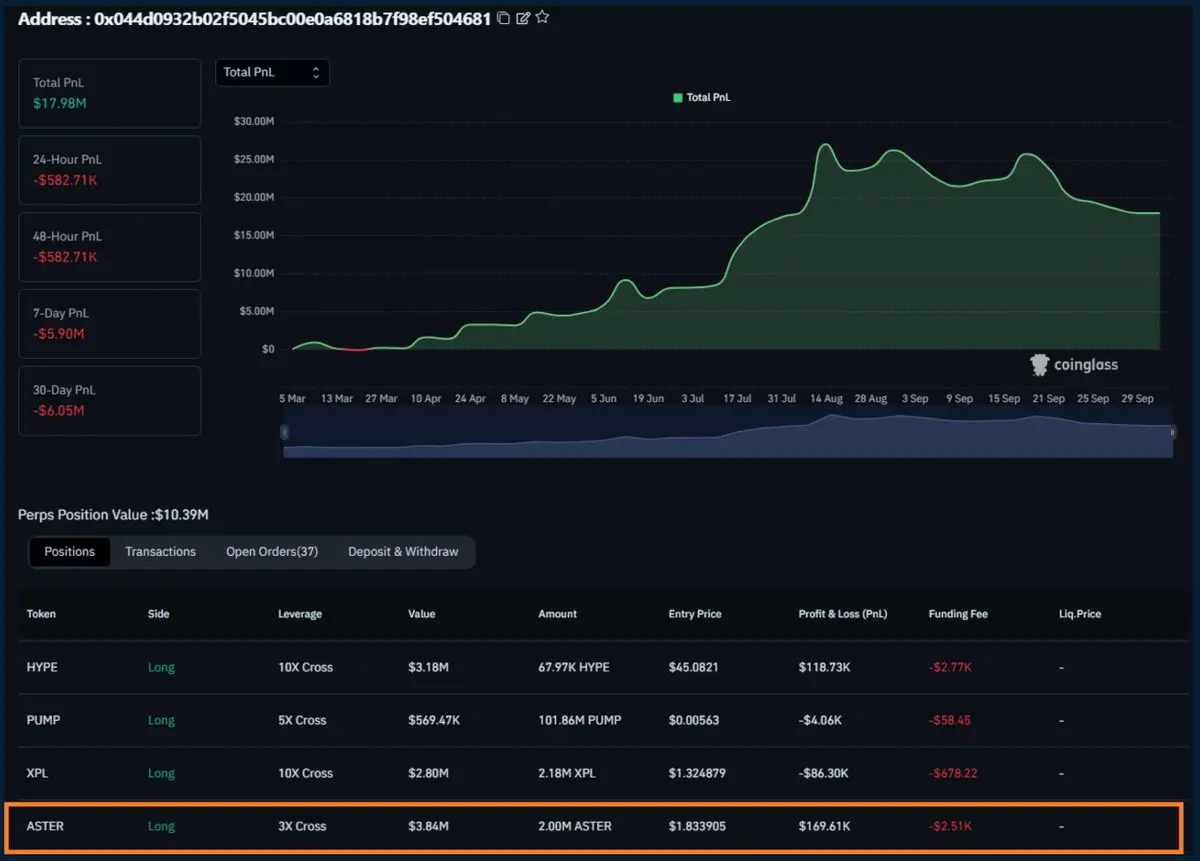Click the $30.00M y-axis label
Image resolution: width=1200 pixels, height=861 pixels.
click(253, 122)
